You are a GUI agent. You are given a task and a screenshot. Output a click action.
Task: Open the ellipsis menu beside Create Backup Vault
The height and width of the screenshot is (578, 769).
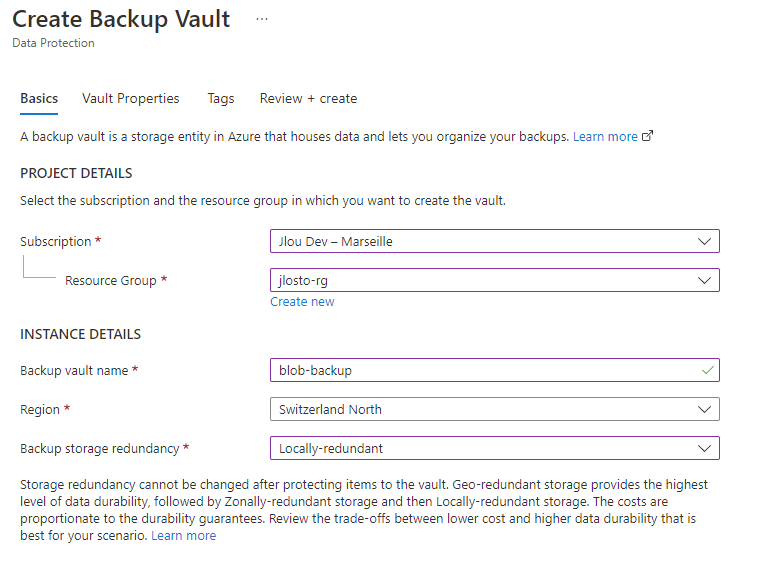(262, 19)
